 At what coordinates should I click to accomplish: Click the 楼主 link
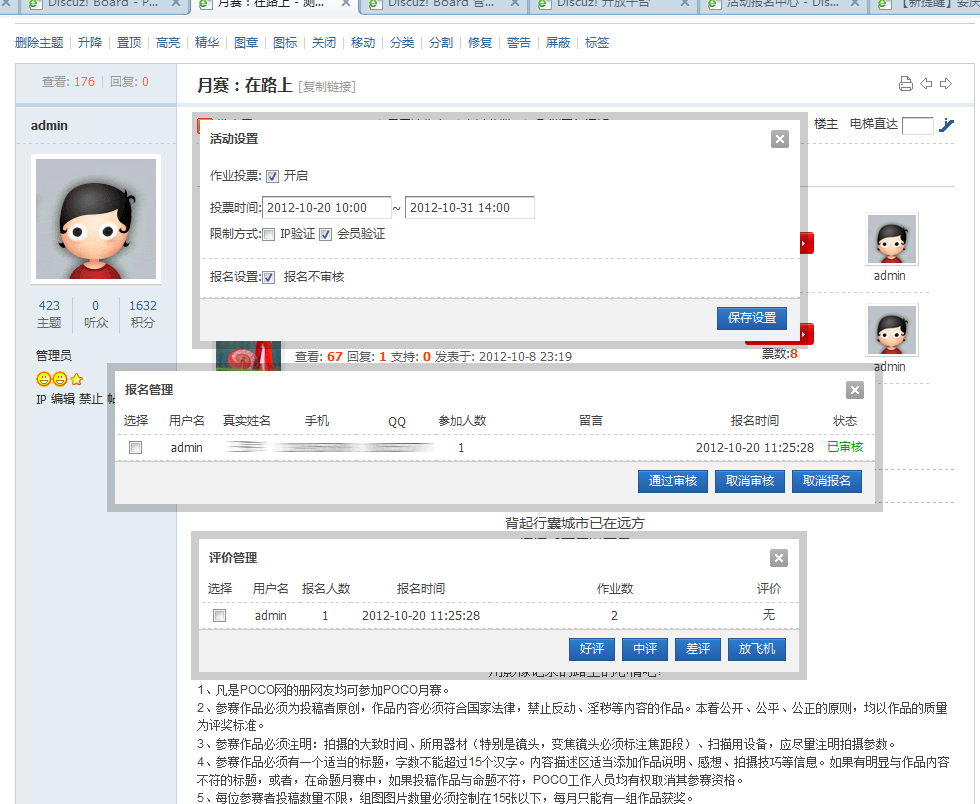(826, 124)
